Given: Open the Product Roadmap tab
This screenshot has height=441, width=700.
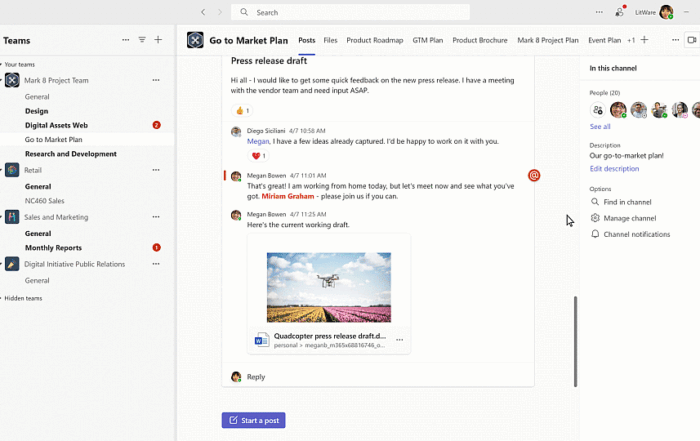Looking at the screenshot, I should click(375, 40).
